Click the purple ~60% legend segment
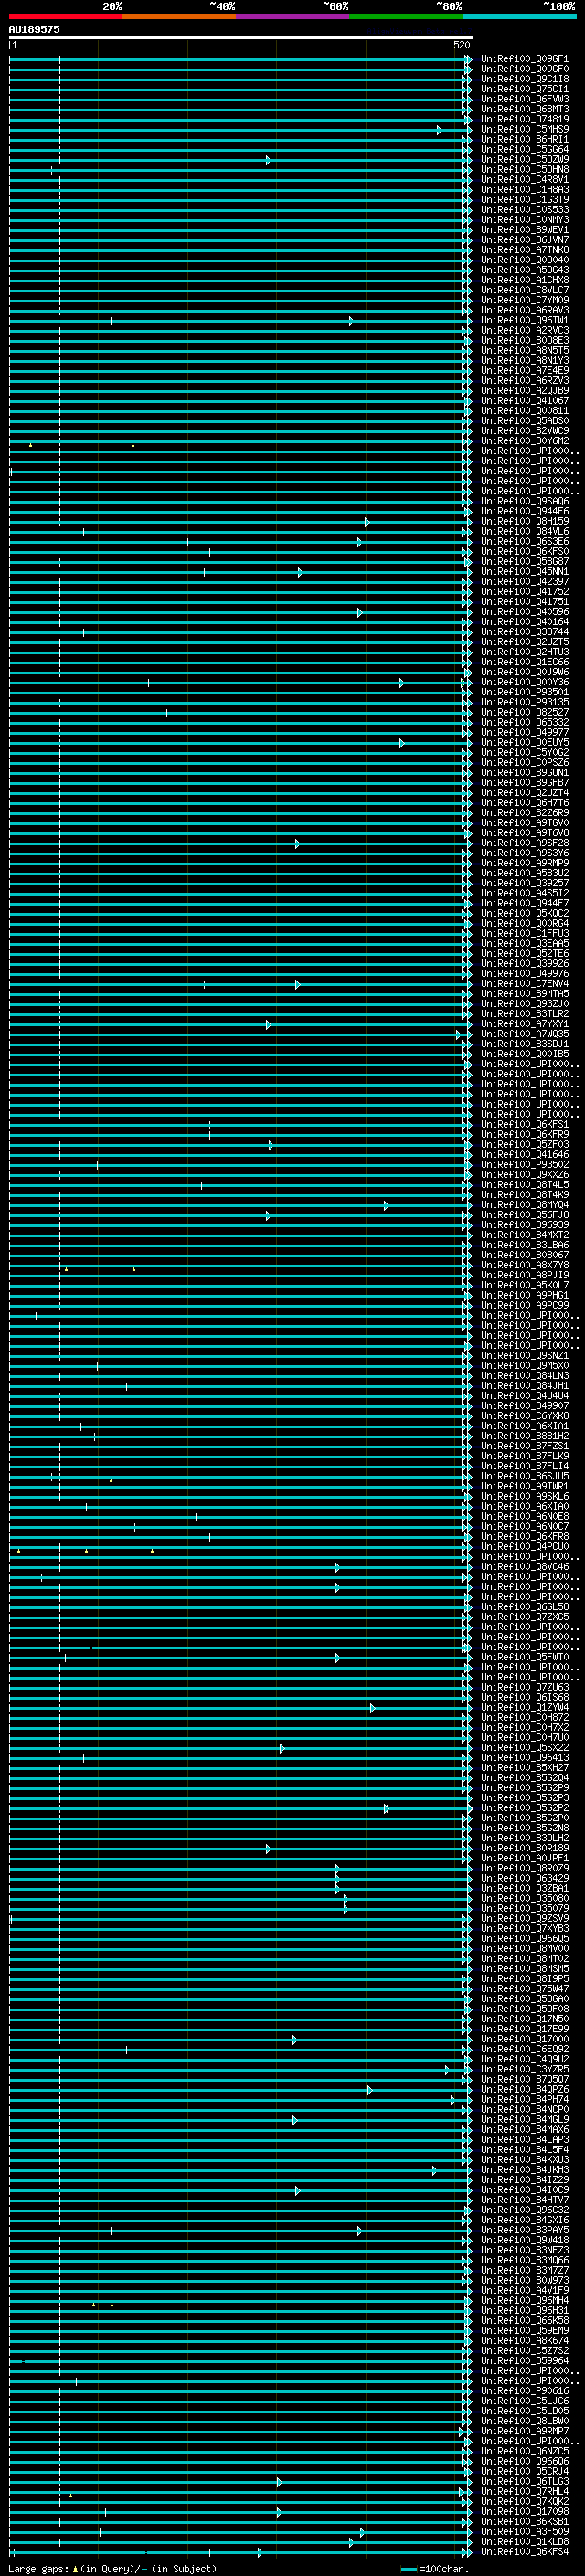The height and width of the screenshot is (2576, 585). click(x=292, y=16)
